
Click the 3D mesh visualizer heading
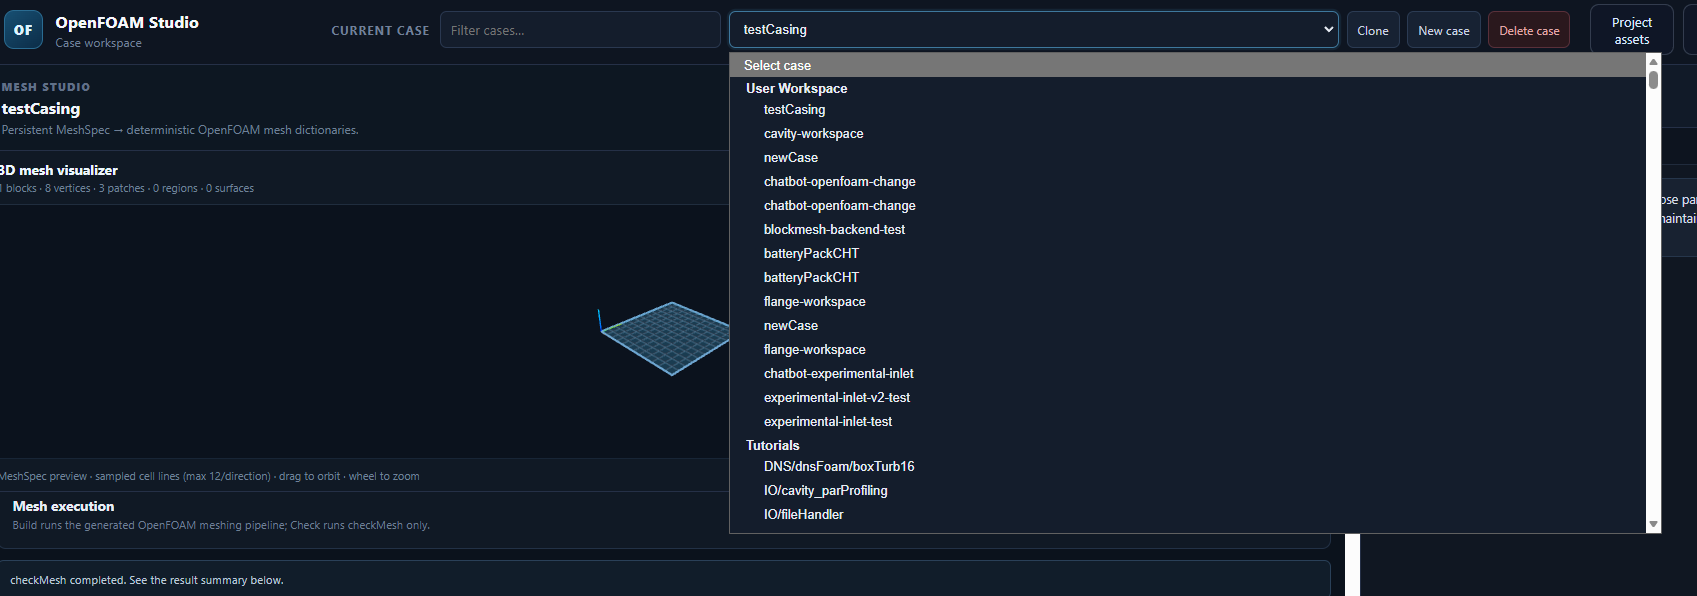pos(59,170)
